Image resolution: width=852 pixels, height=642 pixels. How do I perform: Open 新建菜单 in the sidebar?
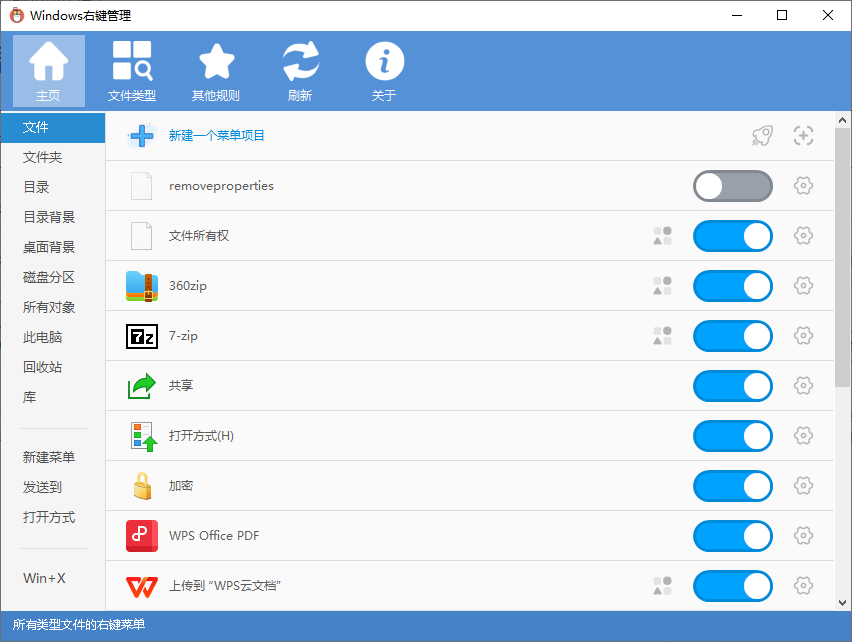pyautogui.click(x=53, y=457)
